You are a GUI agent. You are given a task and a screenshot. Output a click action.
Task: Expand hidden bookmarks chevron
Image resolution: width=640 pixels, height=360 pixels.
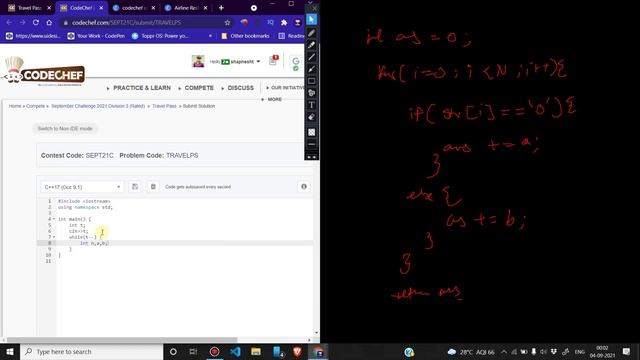pos(210,36)
